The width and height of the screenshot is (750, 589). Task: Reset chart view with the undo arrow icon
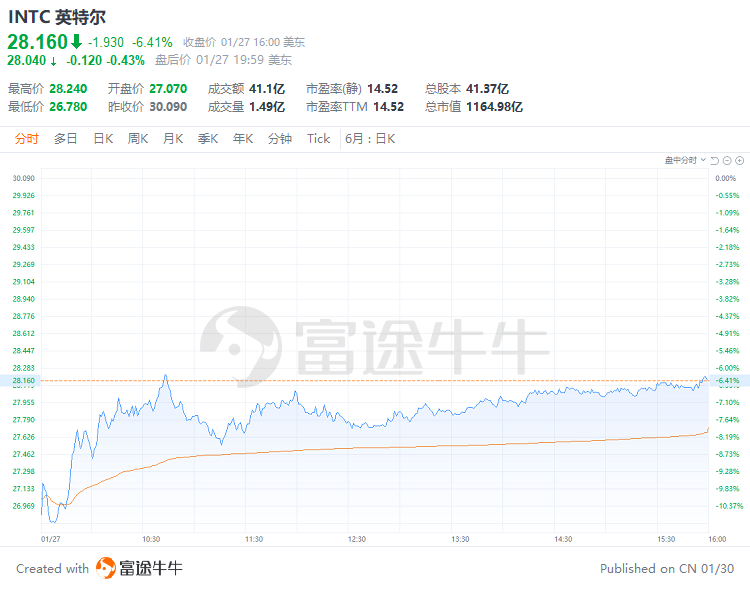(715, 161)
